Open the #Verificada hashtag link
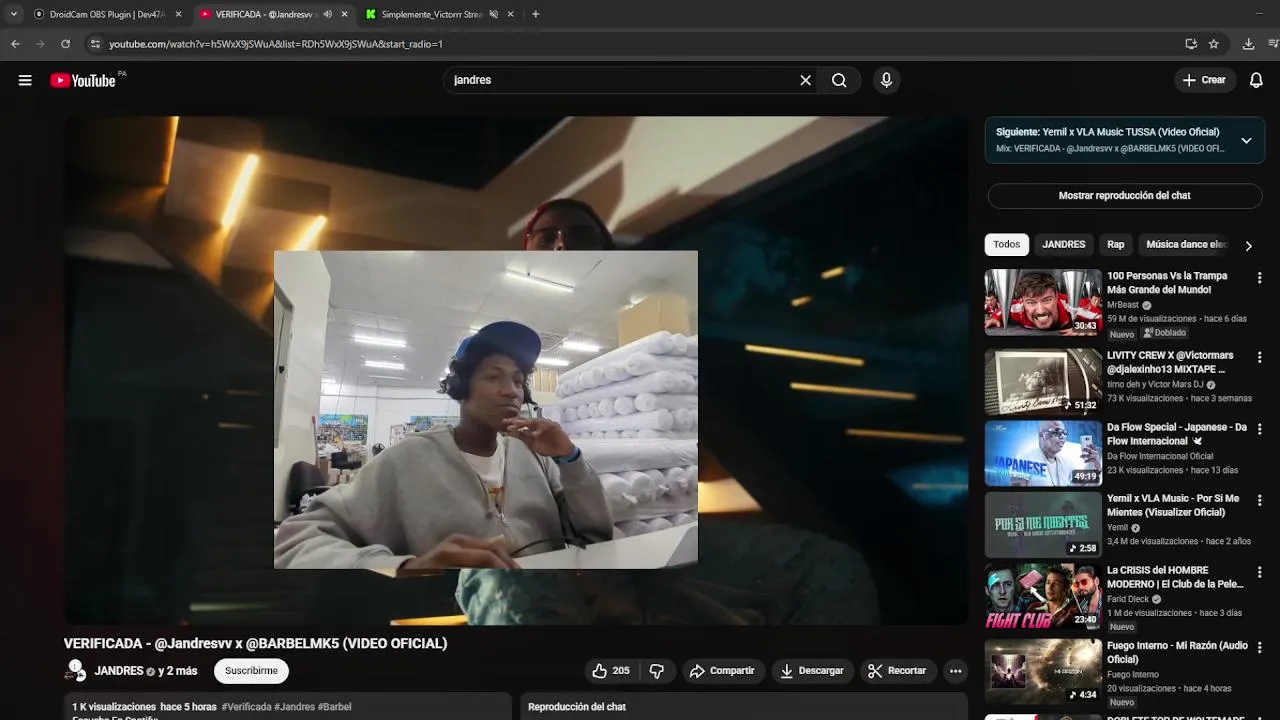This screenshot has height=720, width=1280. click(x=246, y=707)
